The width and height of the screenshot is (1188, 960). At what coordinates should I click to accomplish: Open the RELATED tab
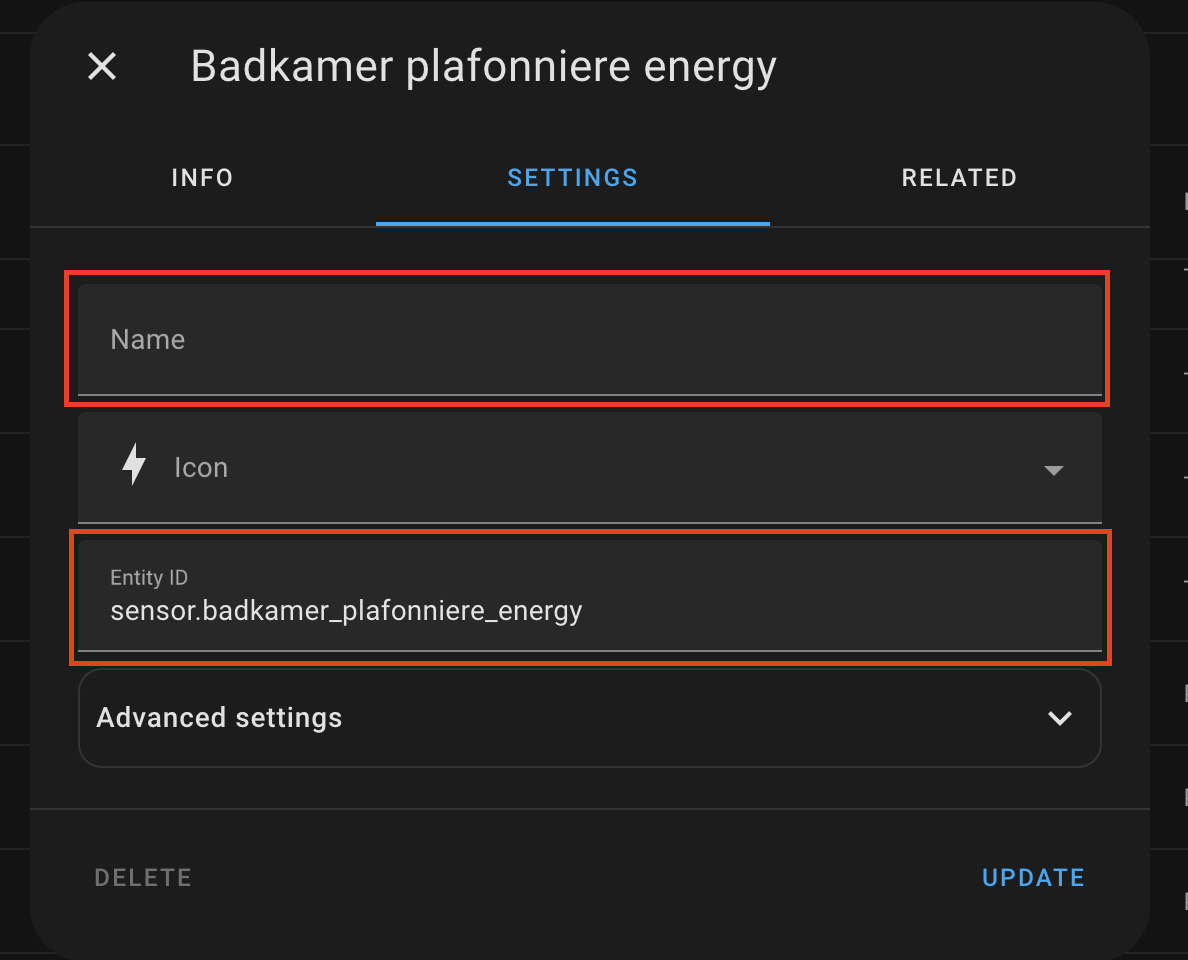pos(959,177)
